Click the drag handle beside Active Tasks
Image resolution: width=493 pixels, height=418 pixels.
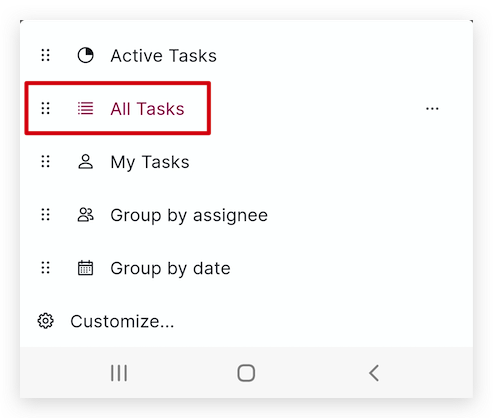[x=46, y=55]
